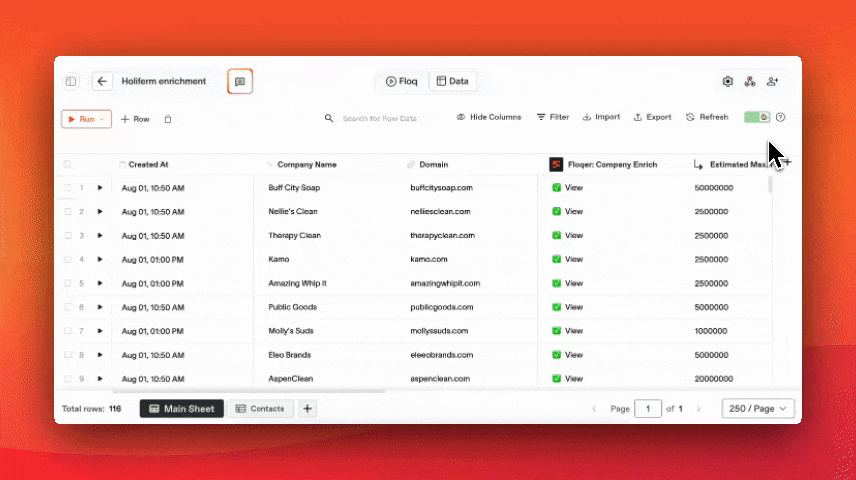Click the green status icon for Buff City Soap
The height and width of the screenshot is (480, 856).
tap(556, 187)
